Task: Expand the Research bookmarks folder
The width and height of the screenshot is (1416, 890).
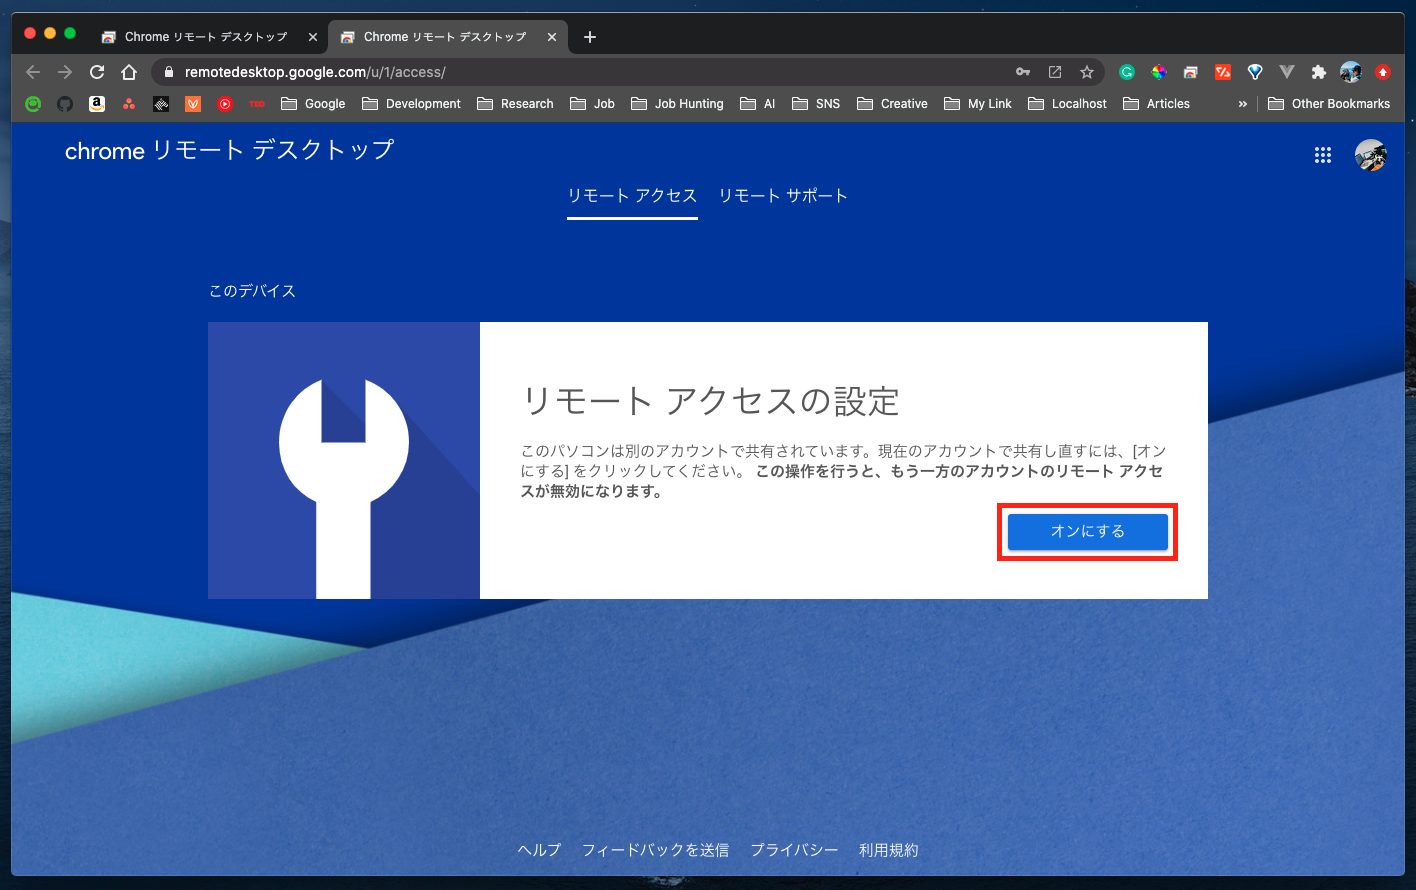Action: (515, 104)
